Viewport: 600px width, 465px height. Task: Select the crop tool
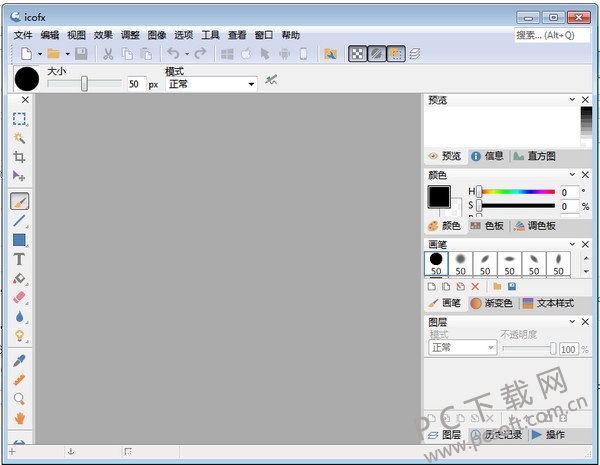(19, 157)
